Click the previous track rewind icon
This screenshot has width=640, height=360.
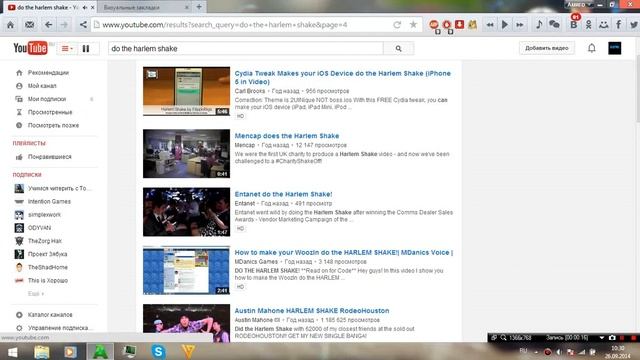coord(490,25)
